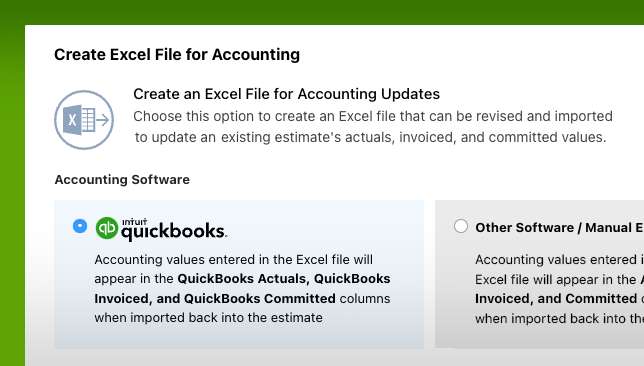644x366 pixels.
Task: Select the Other Software radio button
Action: click(461, 226)
